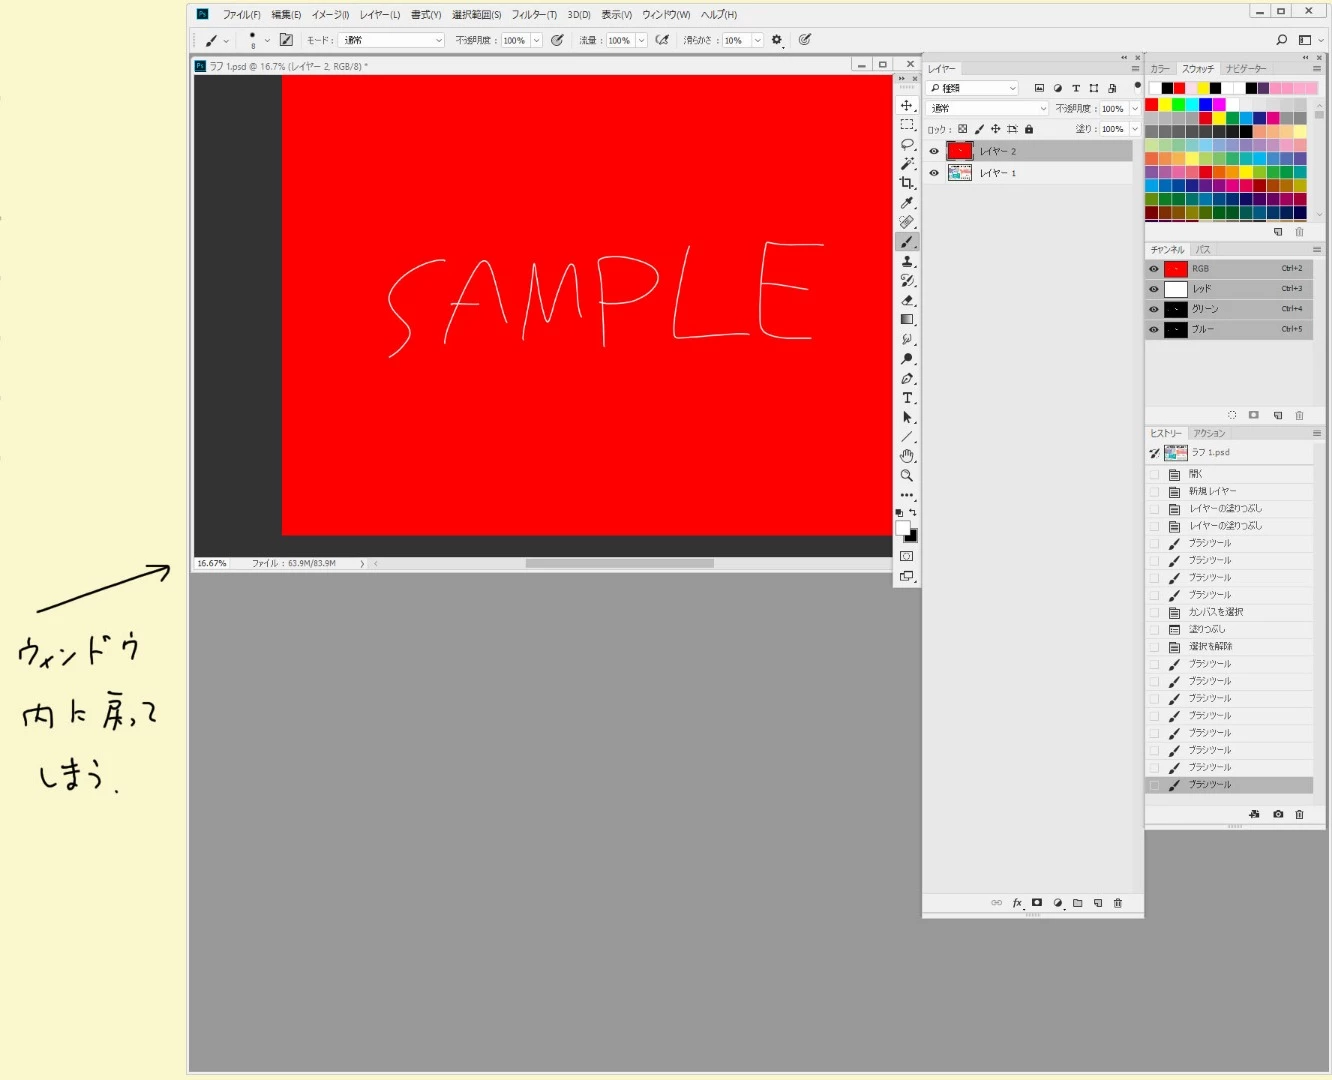This screenshot has height=1080, width=1332.
Task: Select the Type tool
Action: (907, 398)
